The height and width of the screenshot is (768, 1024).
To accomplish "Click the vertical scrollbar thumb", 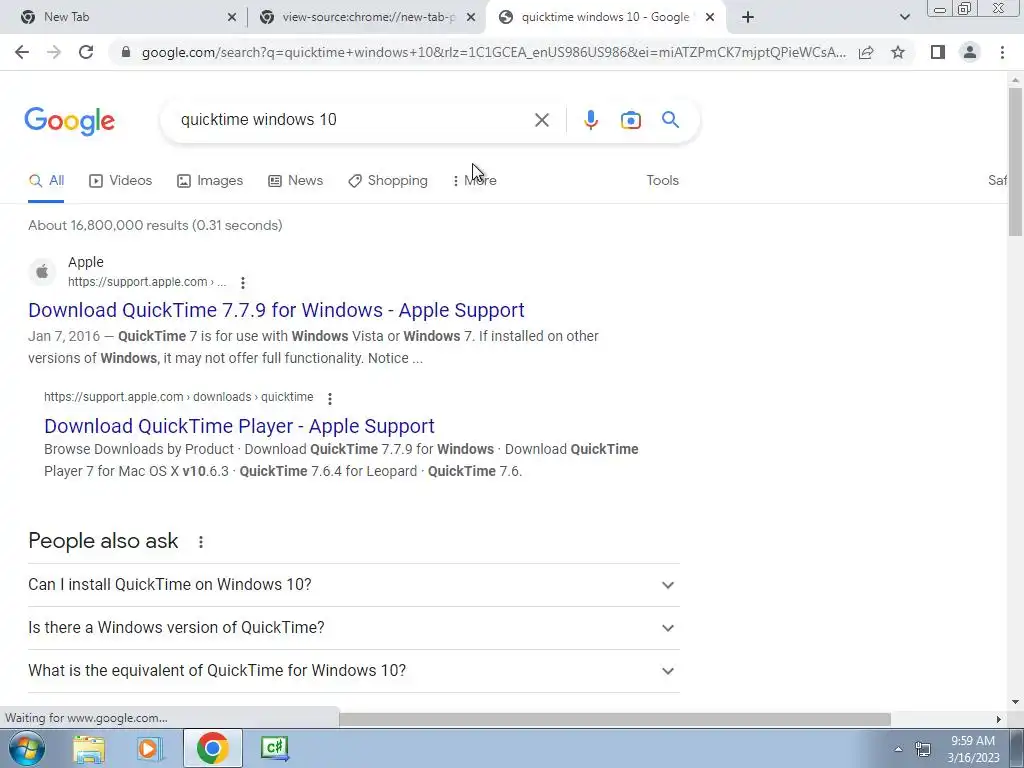I will coord(1015,161).
